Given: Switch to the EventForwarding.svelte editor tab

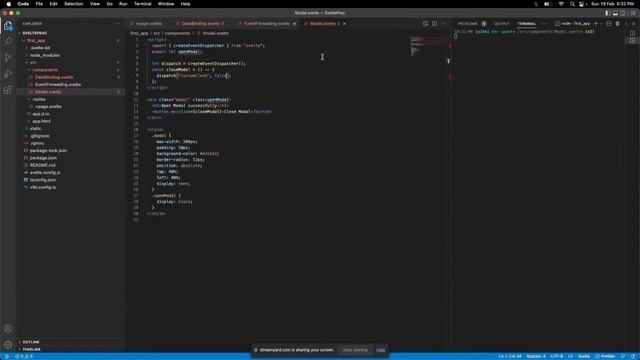Looking at the screenshot, I should [267, 24].
